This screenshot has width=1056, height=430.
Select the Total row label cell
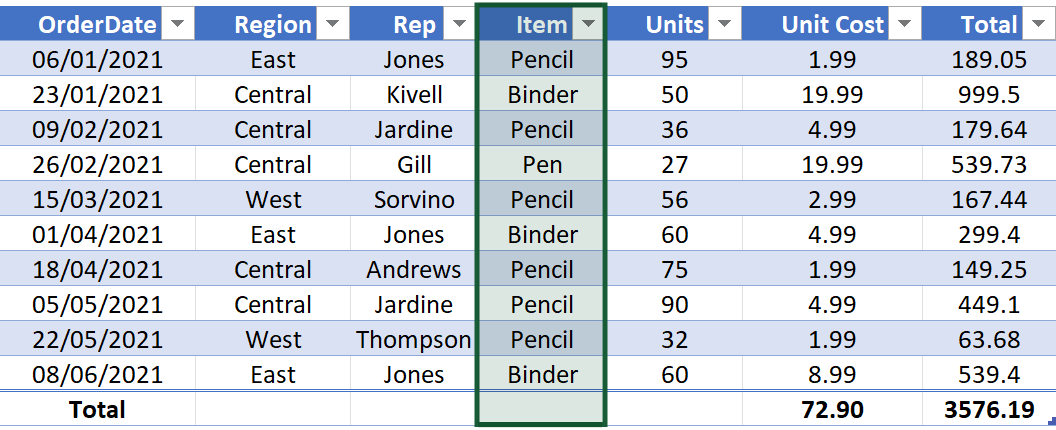coord(97,409)
